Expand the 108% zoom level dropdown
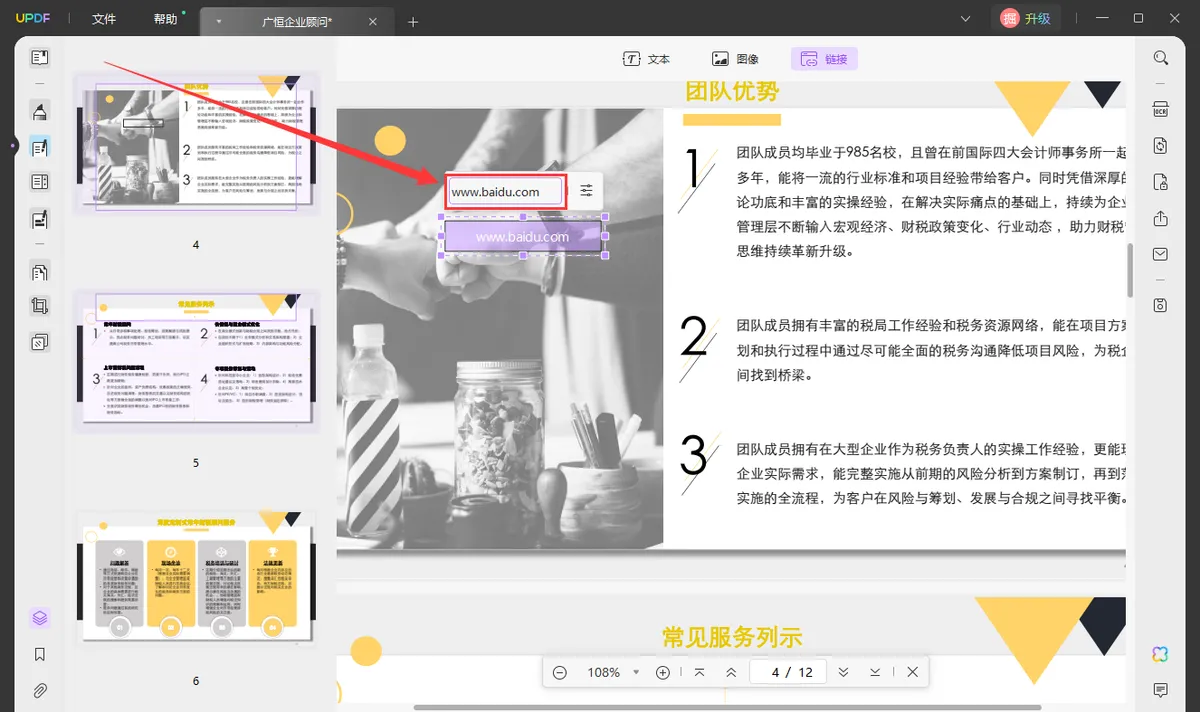Image resolution: width=1200 pixels, height=712 pixels. coord(636,672)
